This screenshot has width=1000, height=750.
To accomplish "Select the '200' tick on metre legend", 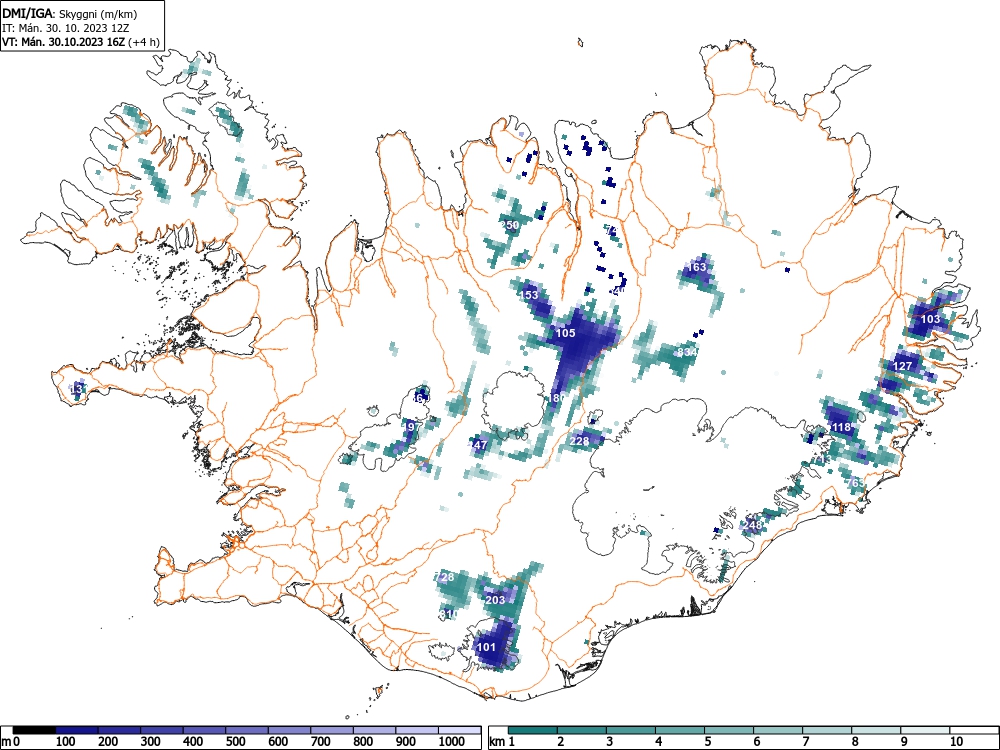I will (x=108, y=742).
